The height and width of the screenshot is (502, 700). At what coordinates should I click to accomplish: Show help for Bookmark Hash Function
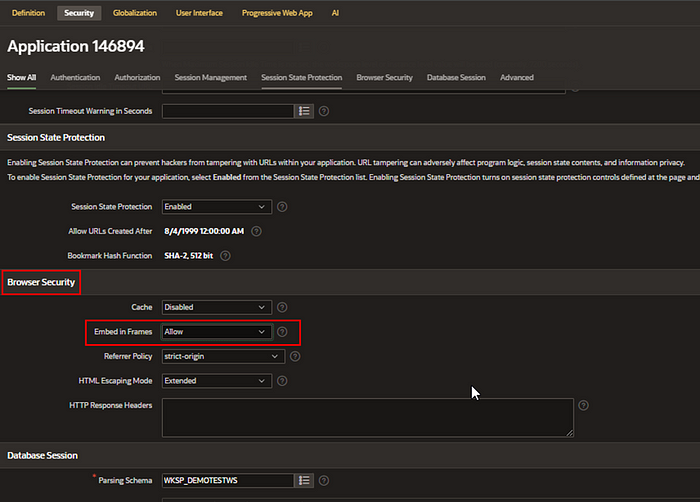[x=225, y=256]
